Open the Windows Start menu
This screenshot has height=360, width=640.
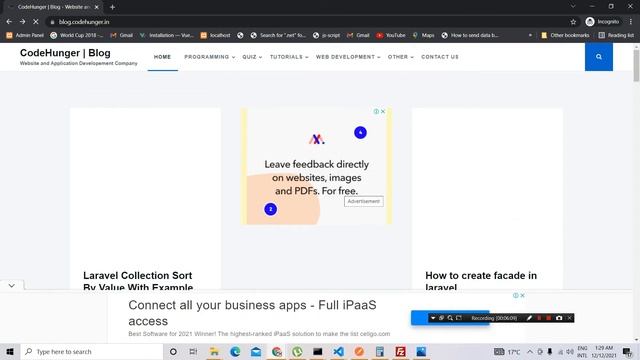10,351
